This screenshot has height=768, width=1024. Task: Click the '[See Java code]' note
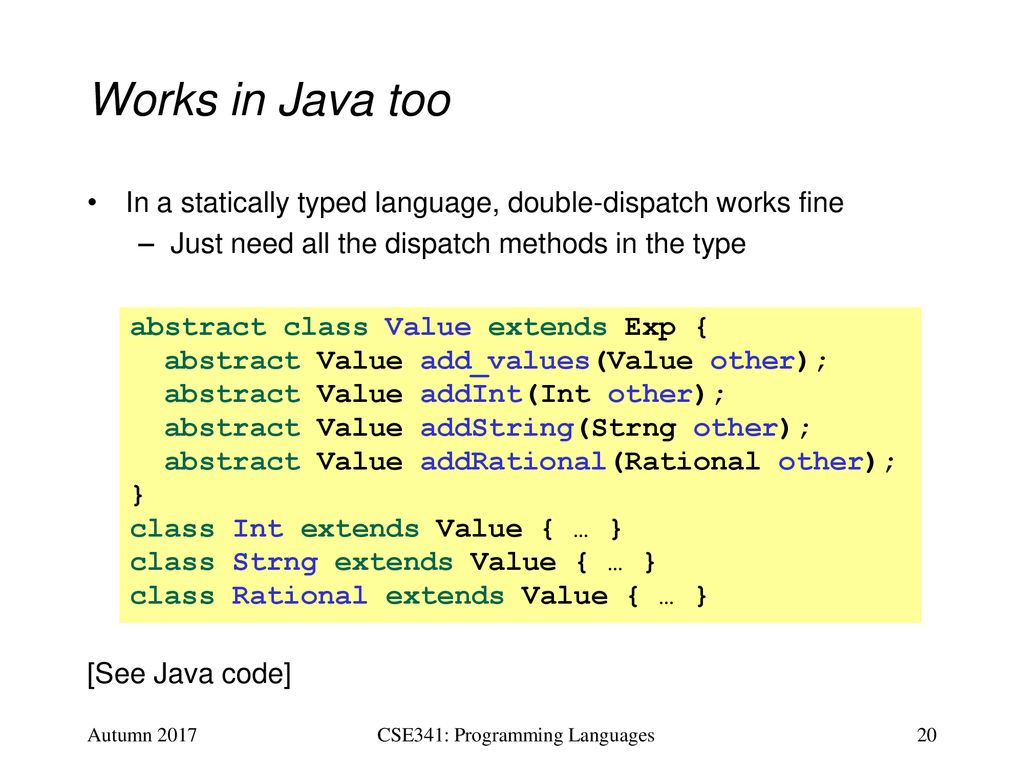189,674
